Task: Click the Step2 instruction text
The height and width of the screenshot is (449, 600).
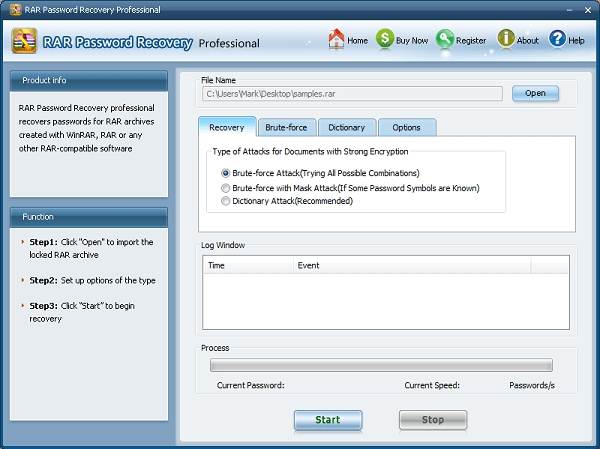Action: pyautogui.click(x=93, y=280)
